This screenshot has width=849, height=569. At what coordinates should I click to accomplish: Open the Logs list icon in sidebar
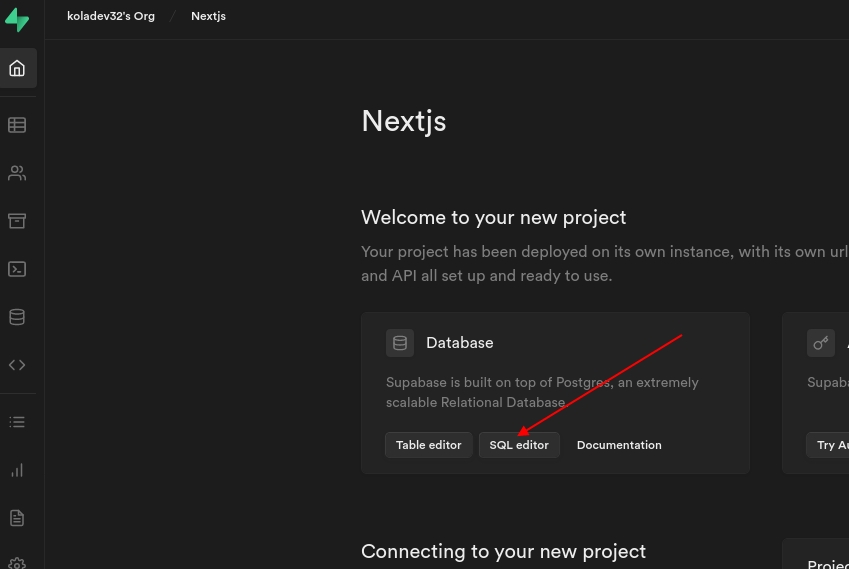click(x=17, y=422)
